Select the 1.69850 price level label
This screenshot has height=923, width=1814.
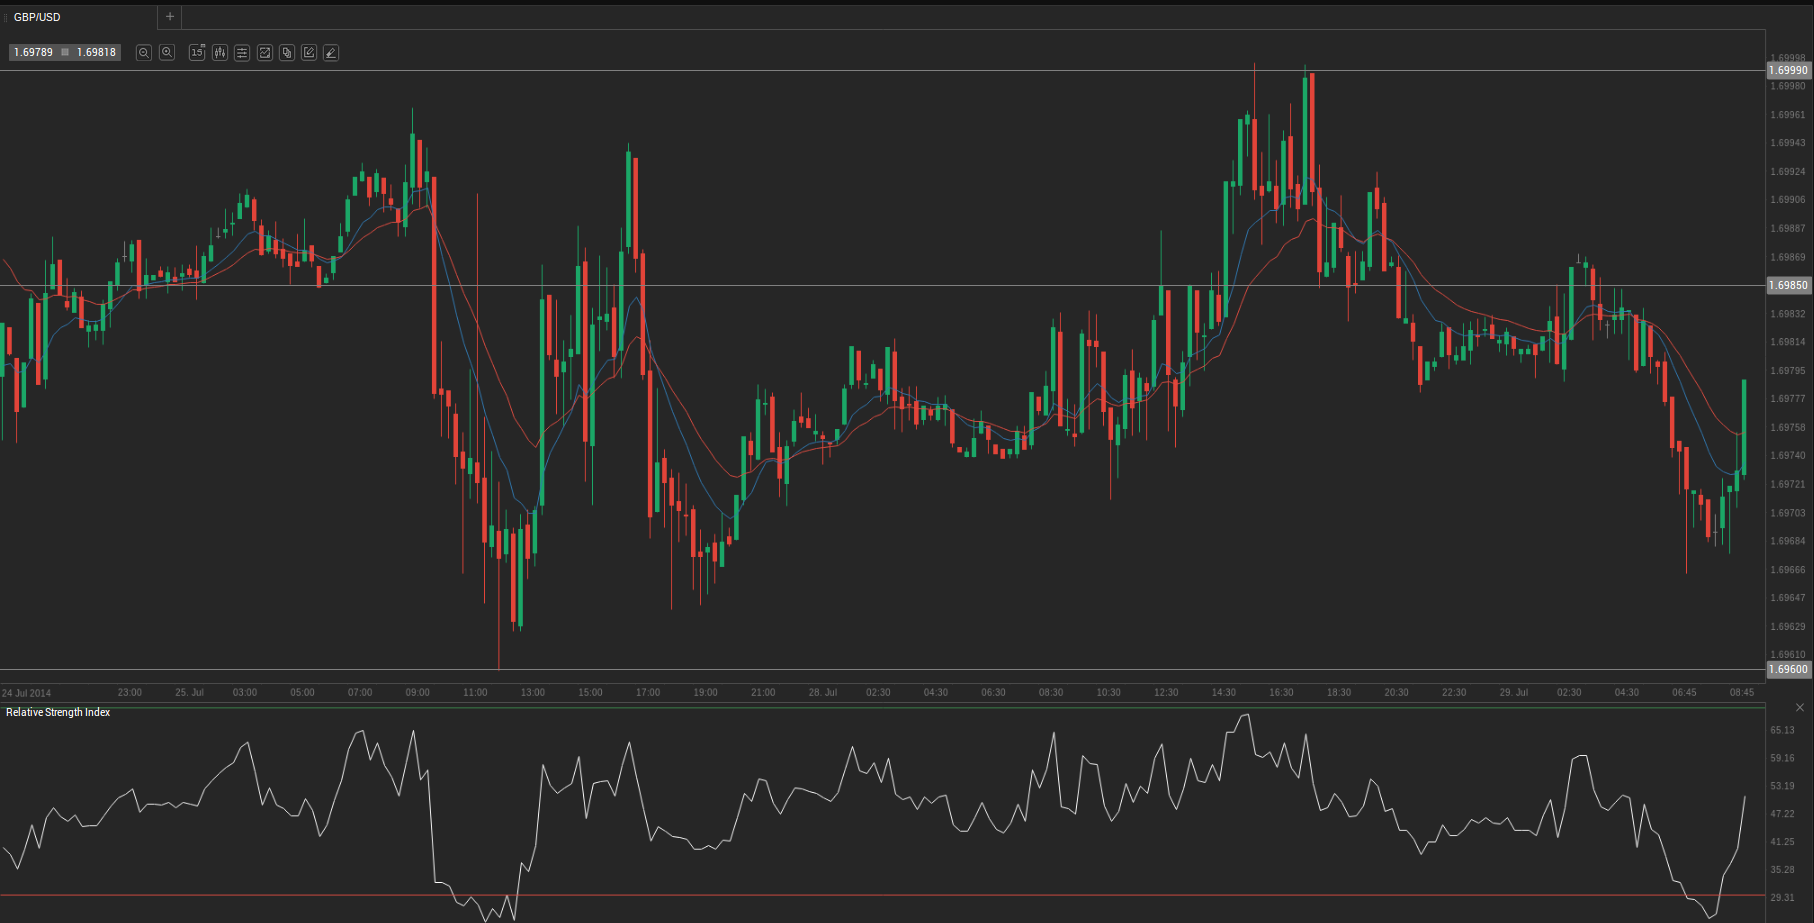pos(1789,285)
